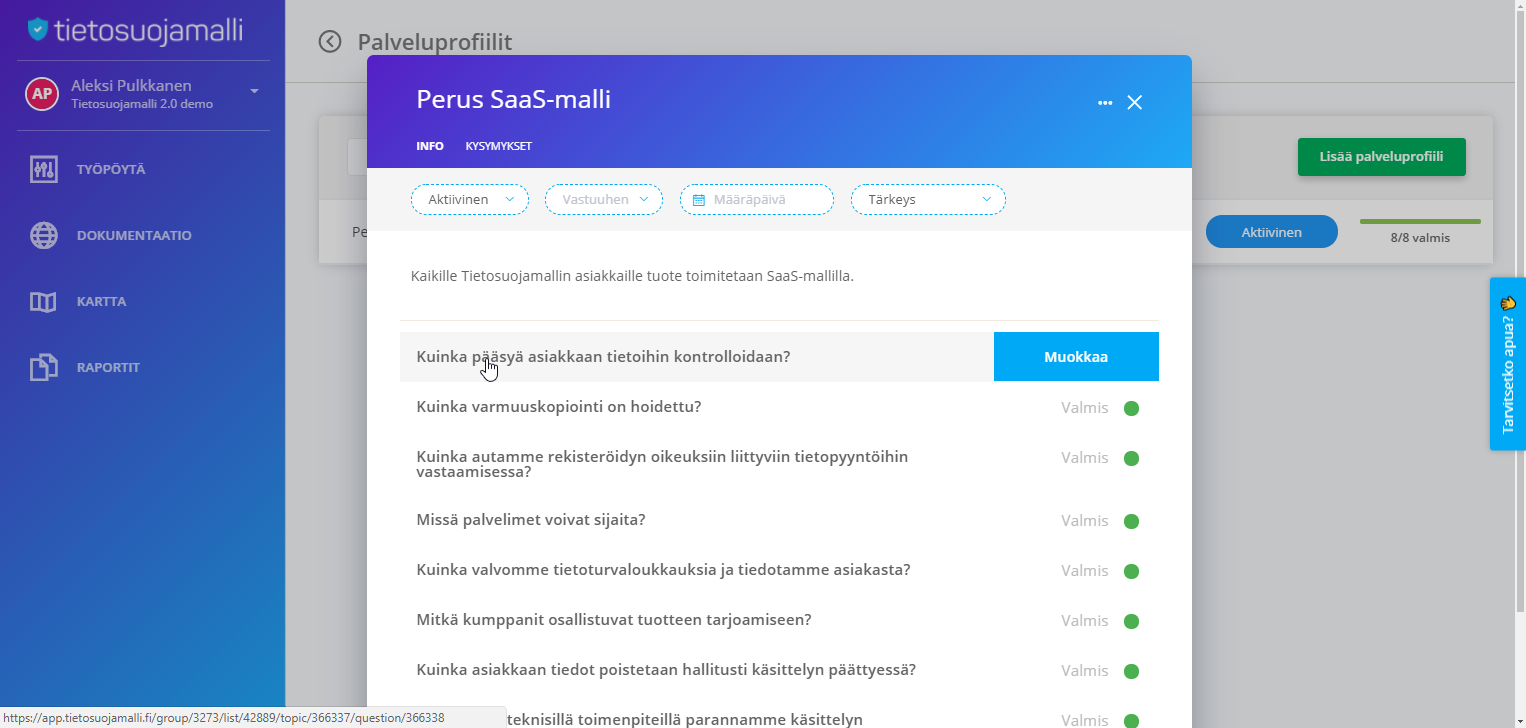This screenshot has height=728, width=1526.
Task: Select RAPORTIT in the sidebar
Action: [x=108, y=368]
